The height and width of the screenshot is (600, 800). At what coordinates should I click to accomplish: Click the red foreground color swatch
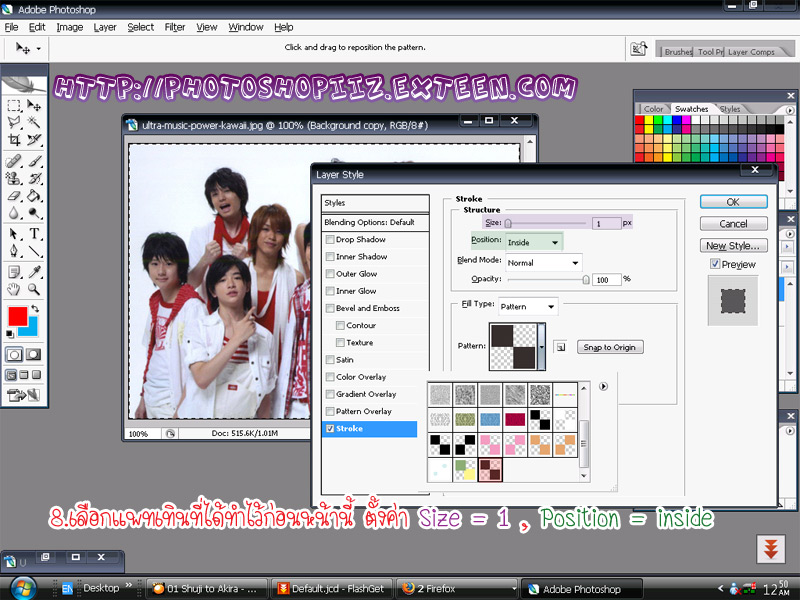pyautogui.click(x=17, y=317)
